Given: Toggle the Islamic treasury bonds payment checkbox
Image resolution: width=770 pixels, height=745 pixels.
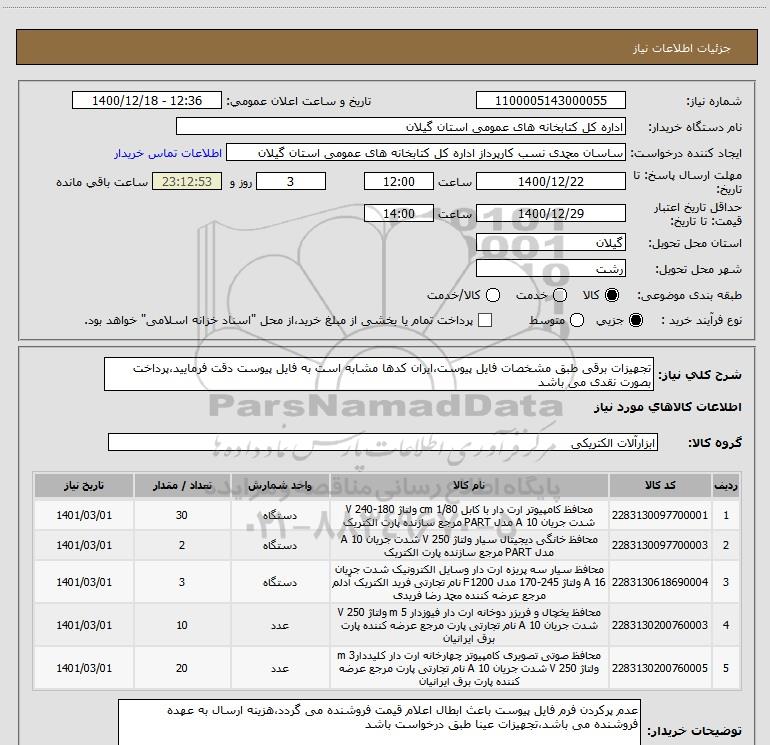Looking at the screenshot, I should point(485,320).
